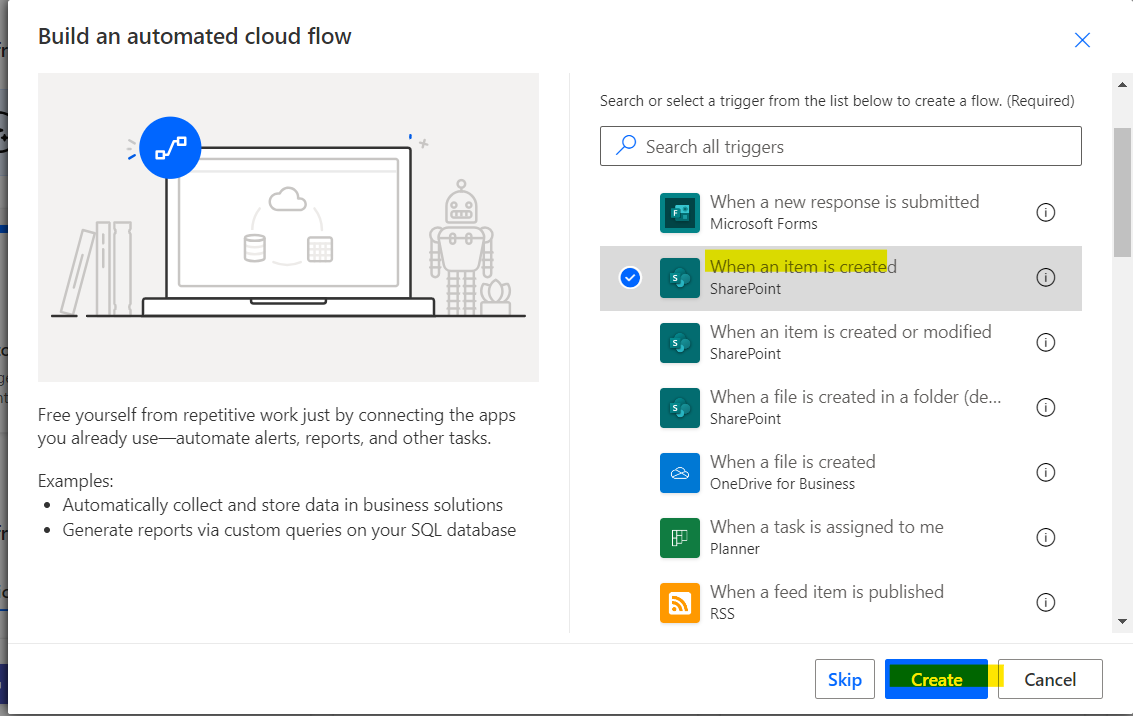This screenshot has width=1133, height=716.
Task: Click the 'When an item is created' title text
Action: (803, 267)
